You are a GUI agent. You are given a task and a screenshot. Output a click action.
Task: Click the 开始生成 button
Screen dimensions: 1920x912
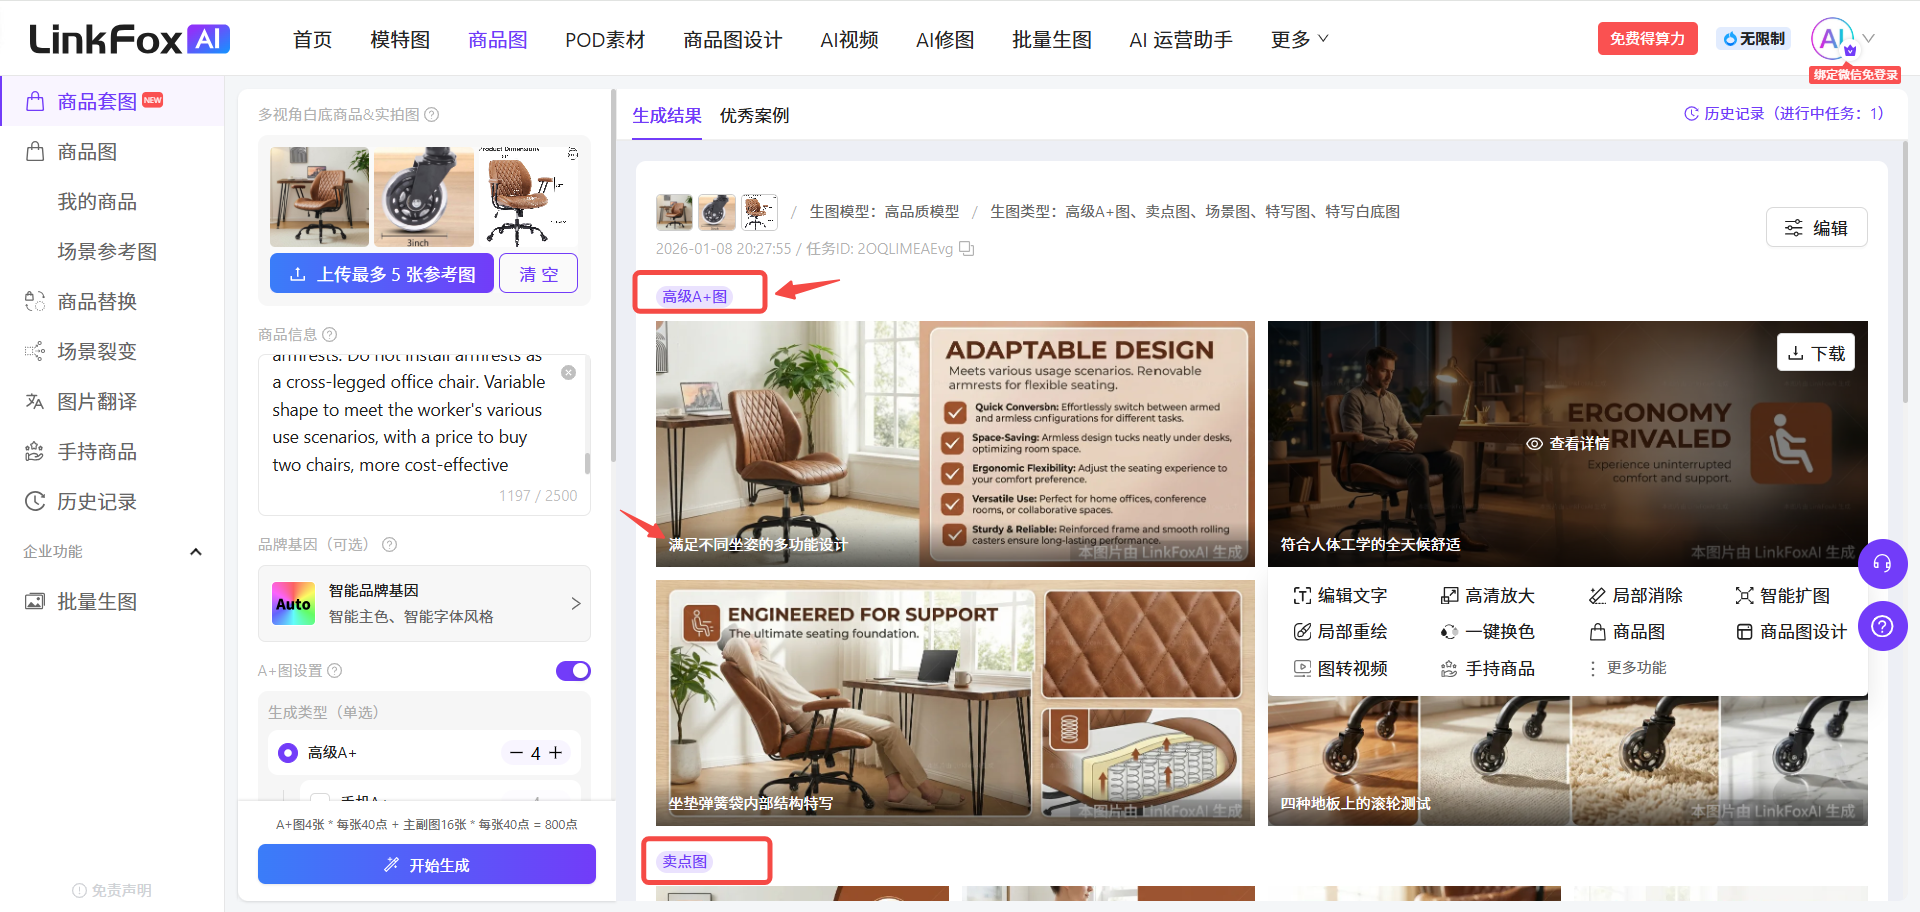click(427, 864)
